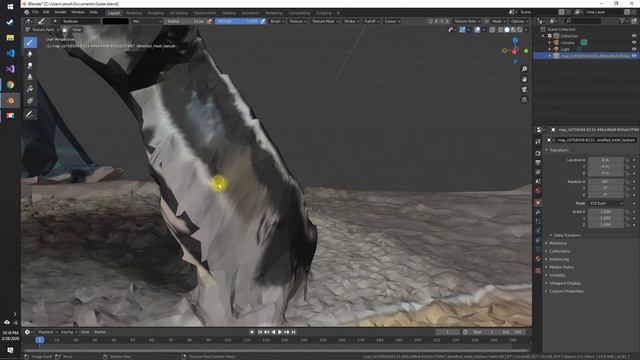This screenshot has width=640, height=360.
Task: Open the Render properties tab icon
Action: pyautogui.click(x=538, y=153)
